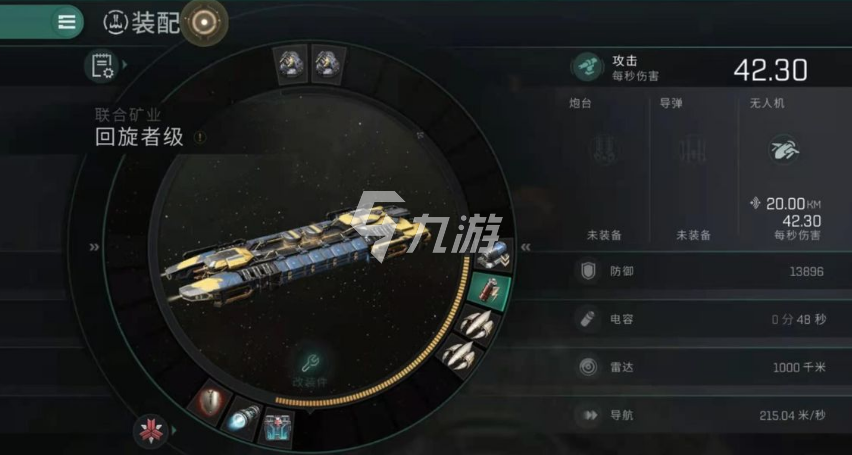Expand left panel with double-chevron arrow
The width and height of the screenshot is (852, 455).
click(95, 247)
